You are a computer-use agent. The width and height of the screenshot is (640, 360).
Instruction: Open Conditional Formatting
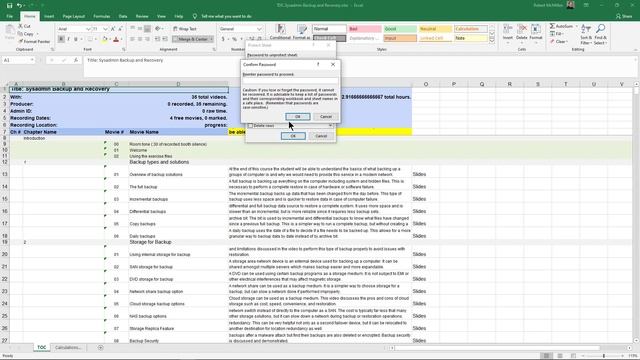pos(280,32)
